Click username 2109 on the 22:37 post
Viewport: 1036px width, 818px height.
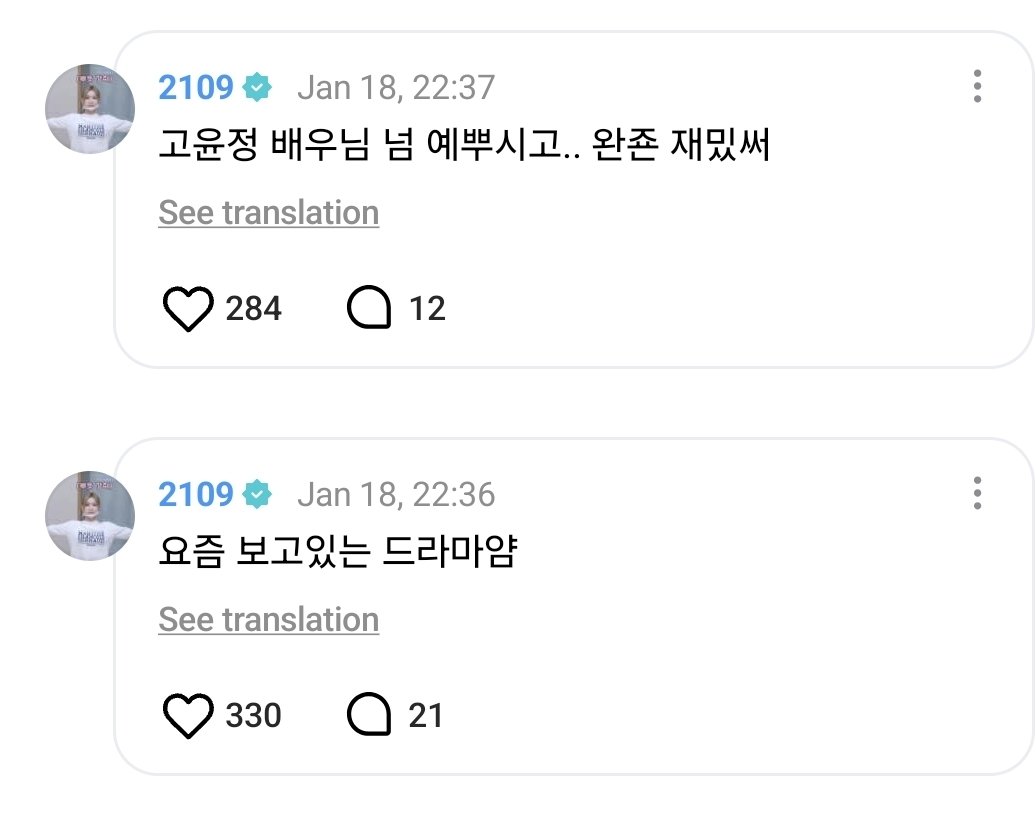click(x=195, y=88)
